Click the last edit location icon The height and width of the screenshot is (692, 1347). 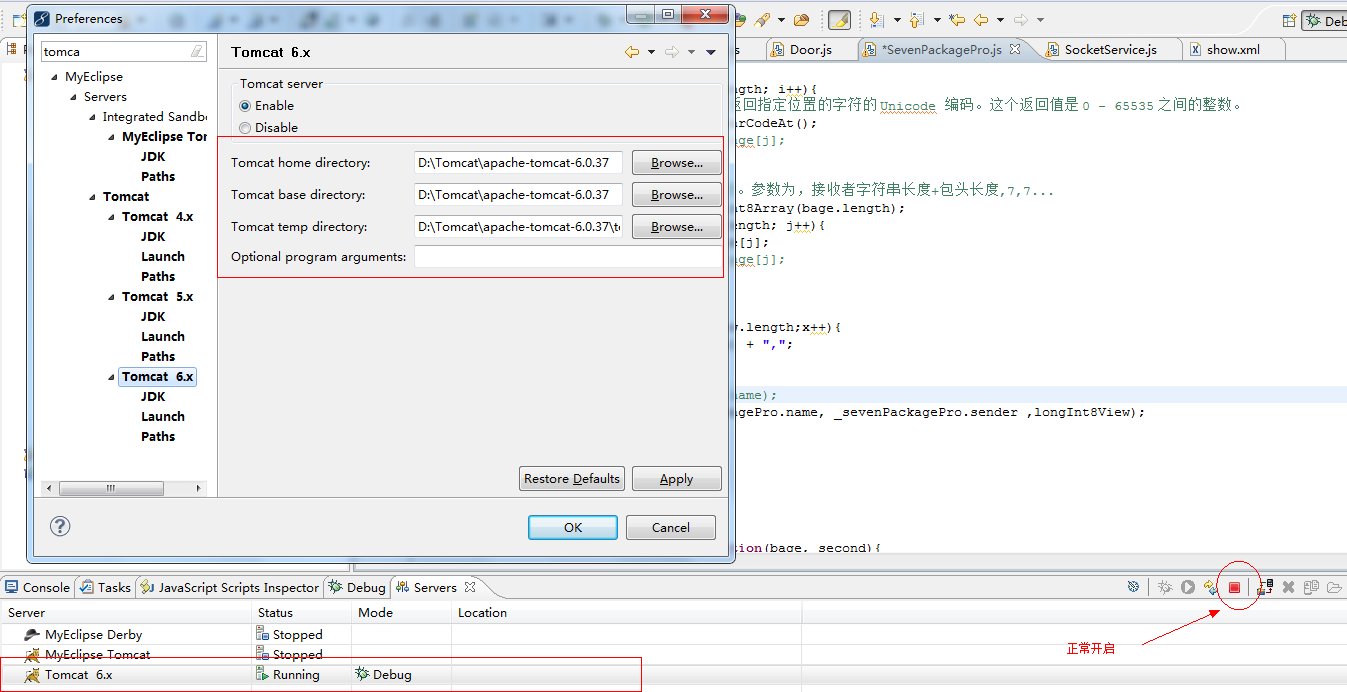pyautogui.click(x=957, y=20)
